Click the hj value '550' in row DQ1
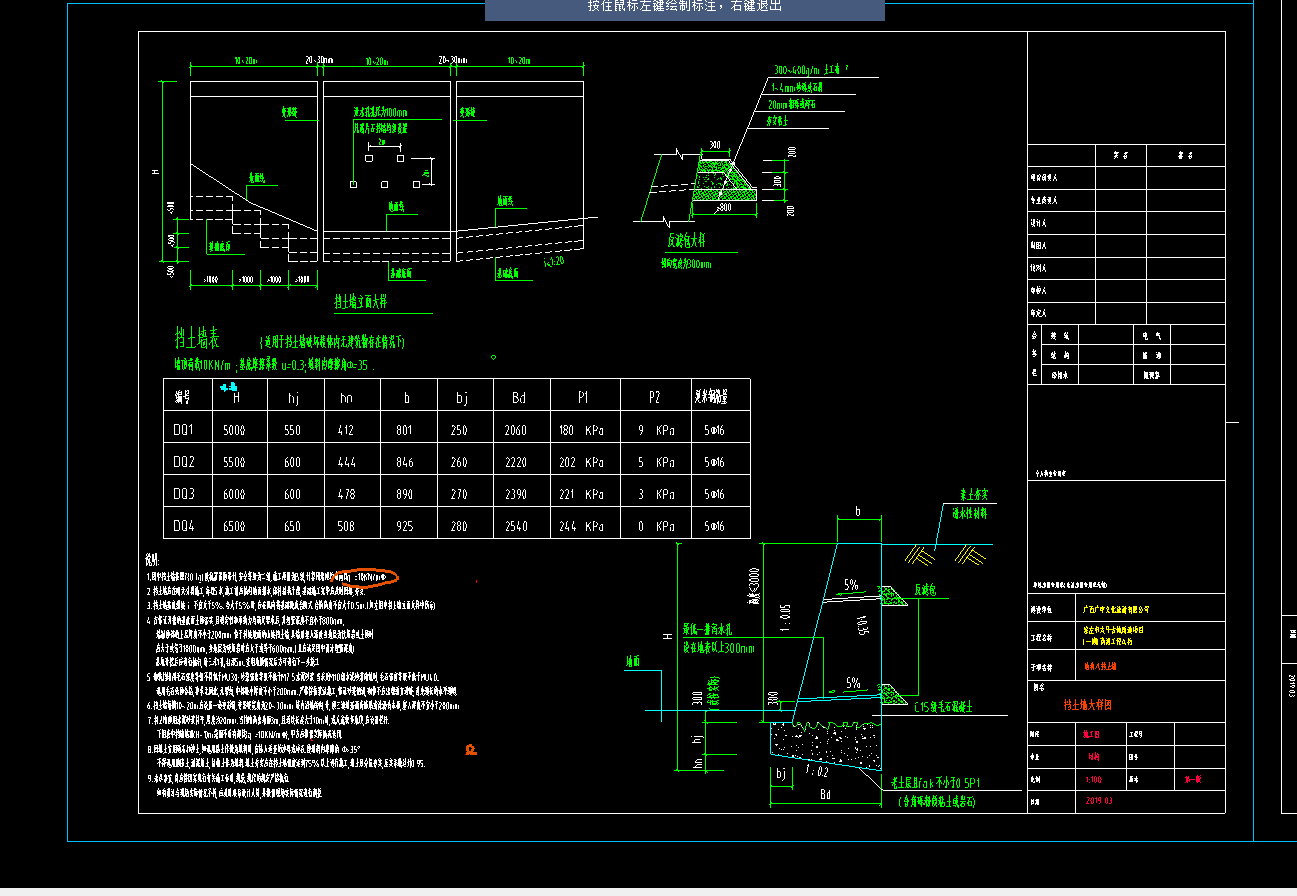Viewport: 1297px width, 896px height. tap(292, 431)
